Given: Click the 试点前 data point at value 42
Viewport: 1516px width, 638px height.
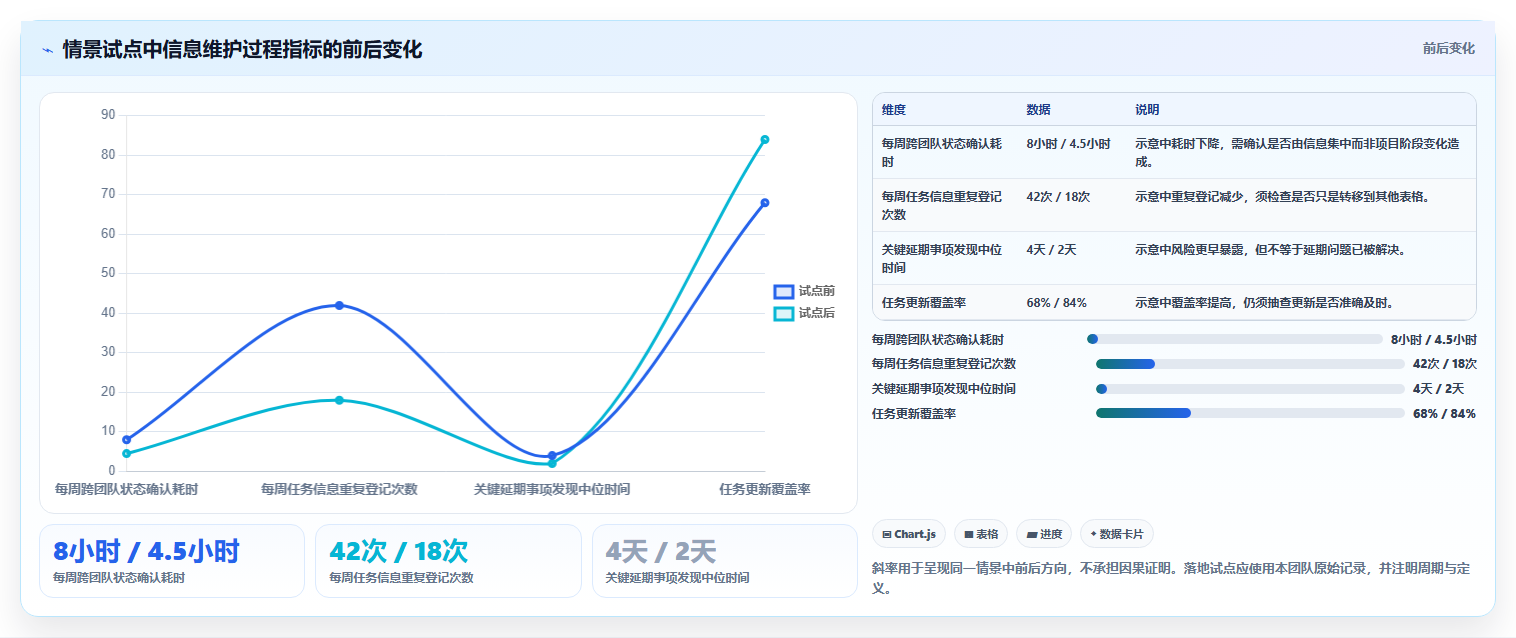Looking at the screenshot, I should (339, 305).
